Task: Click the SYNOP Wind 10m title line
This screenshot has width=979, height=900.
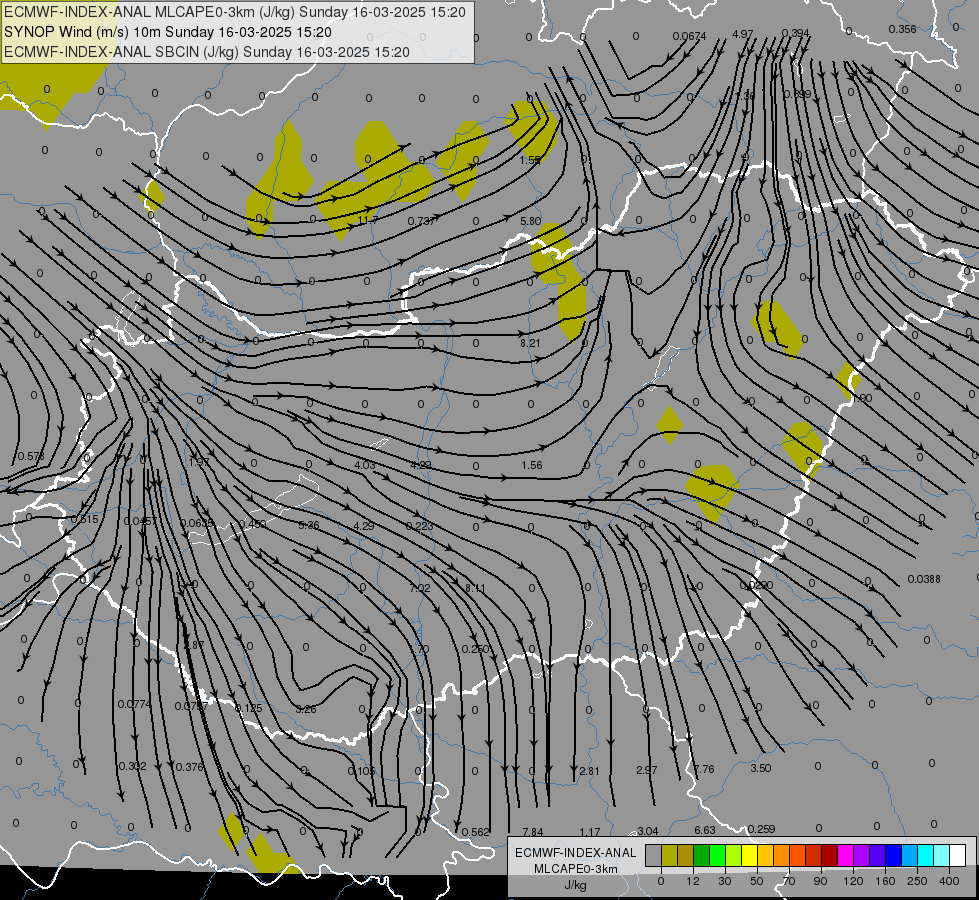Action: click(167, 32)
